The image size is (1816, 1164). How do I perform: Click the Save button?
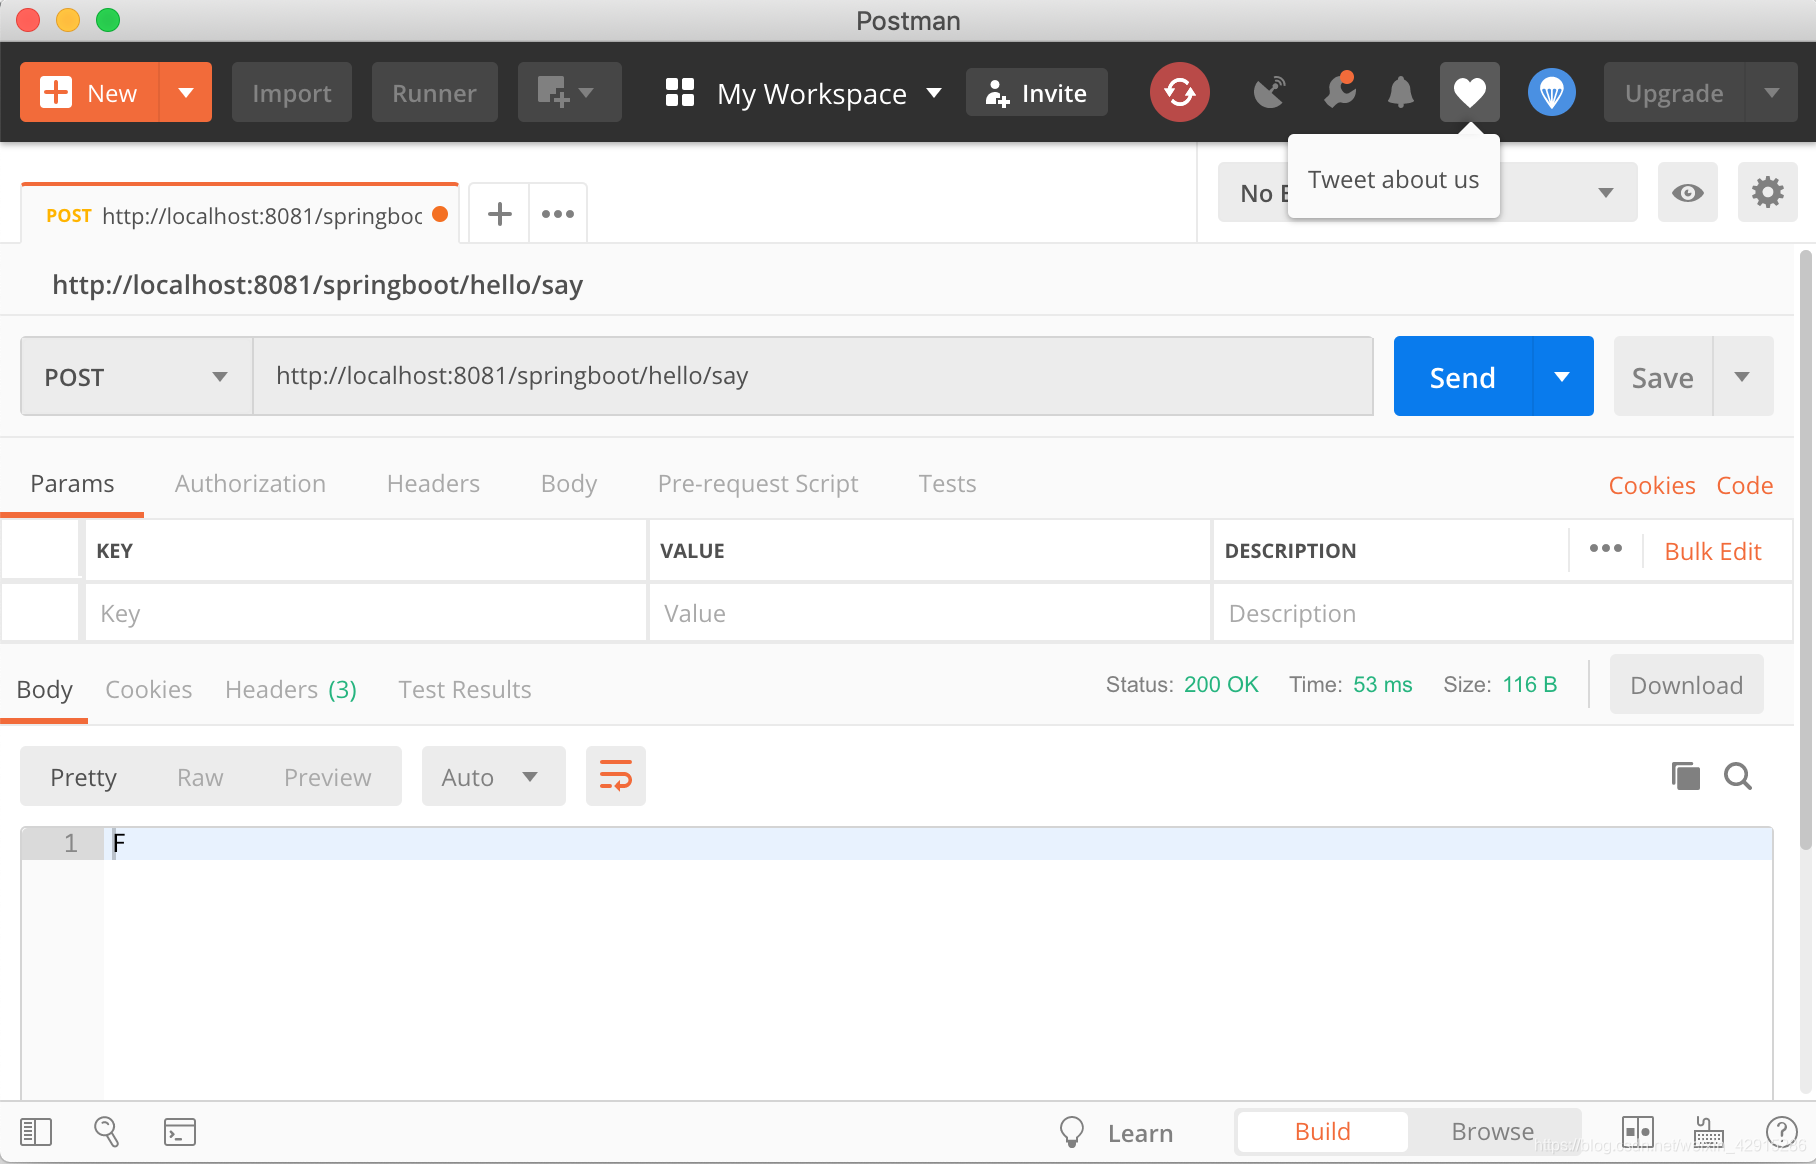tap(1662, 376)
